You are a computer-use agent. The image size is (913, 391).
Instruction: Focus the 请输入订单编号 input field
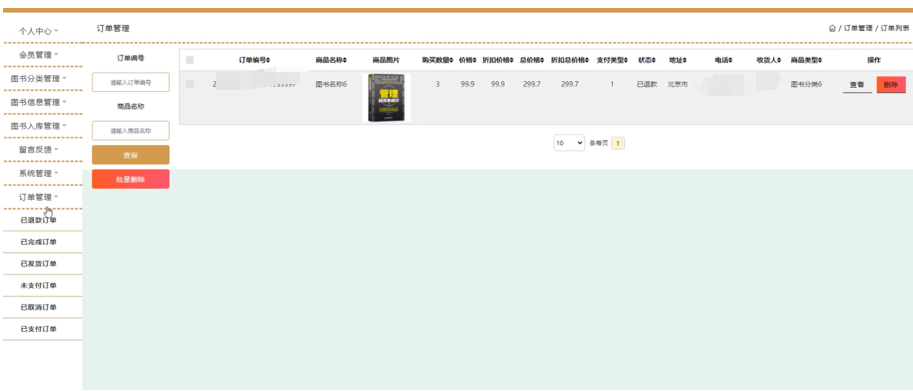130,83
